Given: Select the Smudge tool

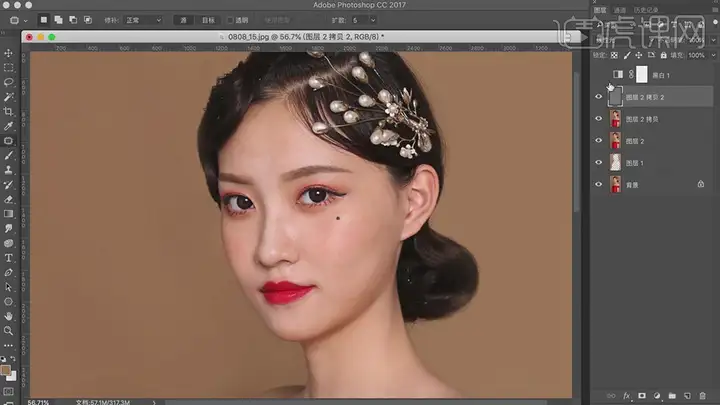Looking at the screenshot, I should point(8,229).
